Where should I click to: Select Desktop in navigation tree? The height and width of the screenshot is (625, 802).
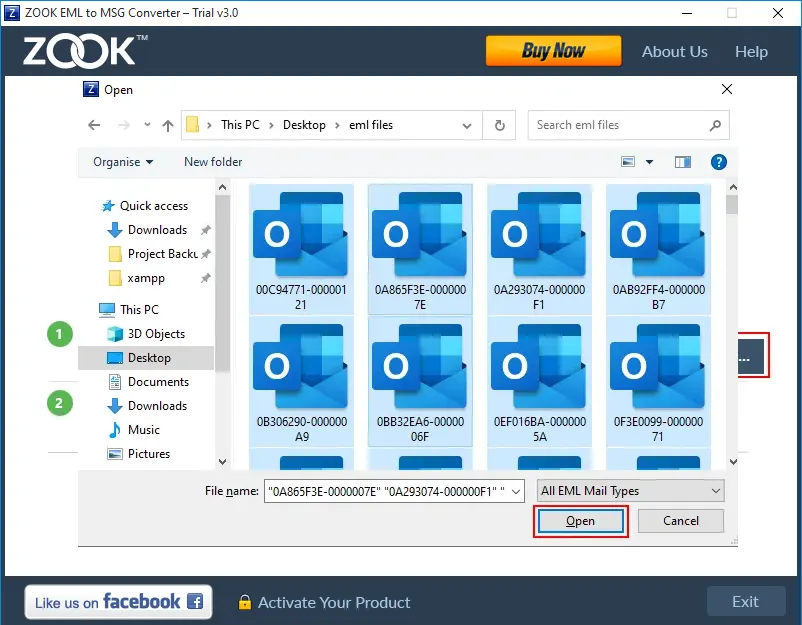[146, 358]
